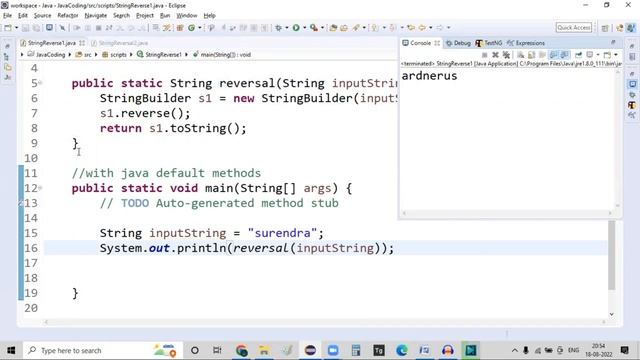Click the Console horizontal scrollbar
The width and height of the screenshot is (640, 360).
(x=507, y=213)
